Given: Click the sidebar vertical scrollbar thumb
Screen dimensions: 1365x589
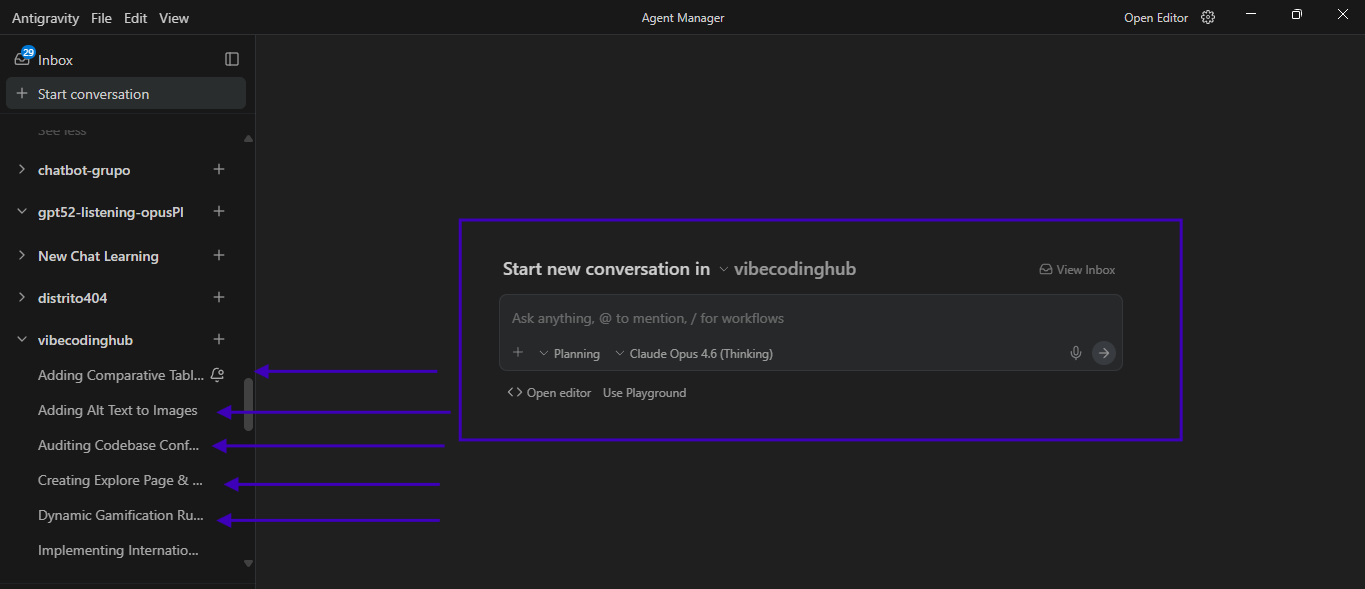Looking at the screenshot, I should (249, 404).
